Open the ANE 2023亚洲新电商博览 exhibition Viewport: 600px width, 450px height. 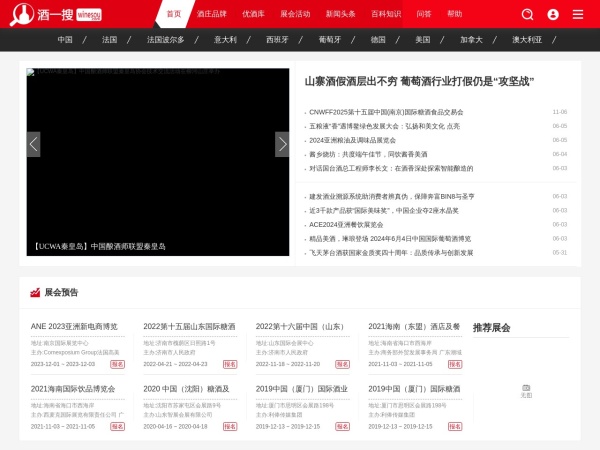click(x=74, y=326)
